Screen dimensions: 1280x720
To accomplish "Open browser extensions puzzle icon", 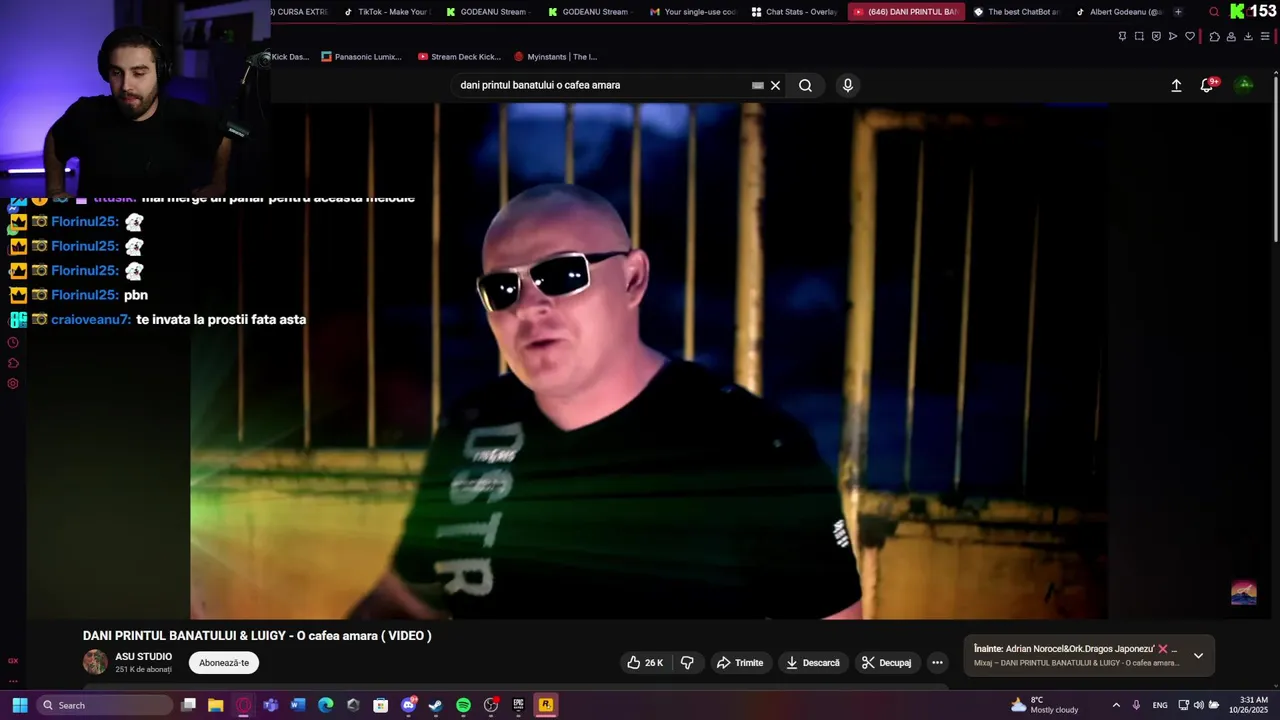I will [x=1214, y=37].
